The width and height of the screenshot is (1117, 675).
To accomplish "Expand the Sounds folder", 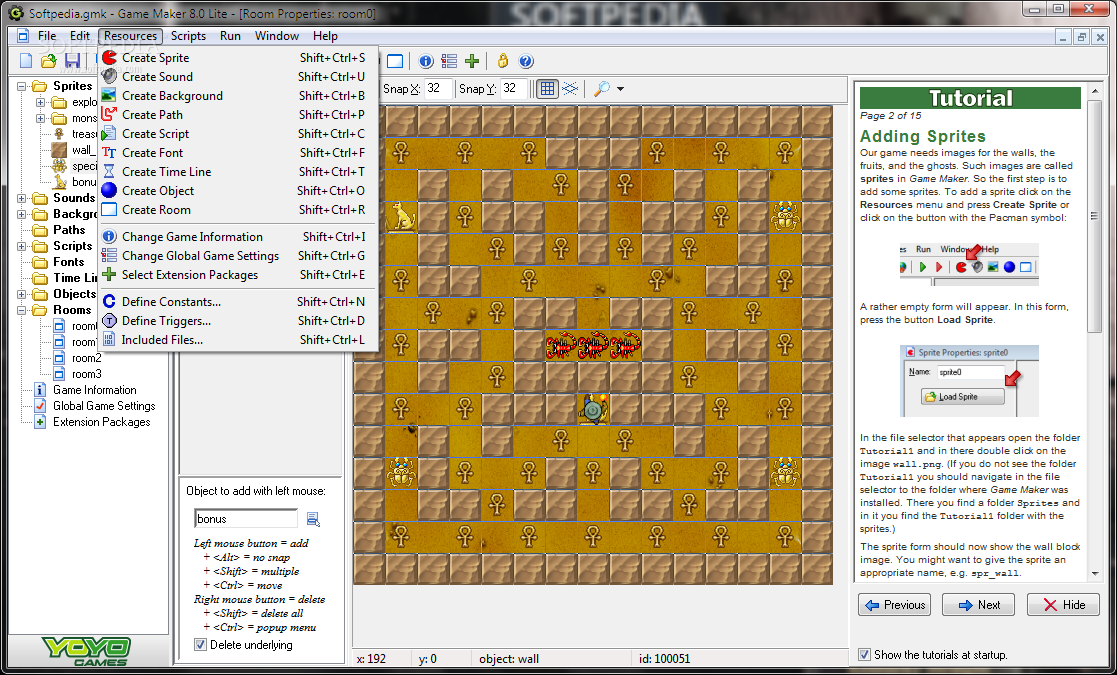I will [21, 199].
